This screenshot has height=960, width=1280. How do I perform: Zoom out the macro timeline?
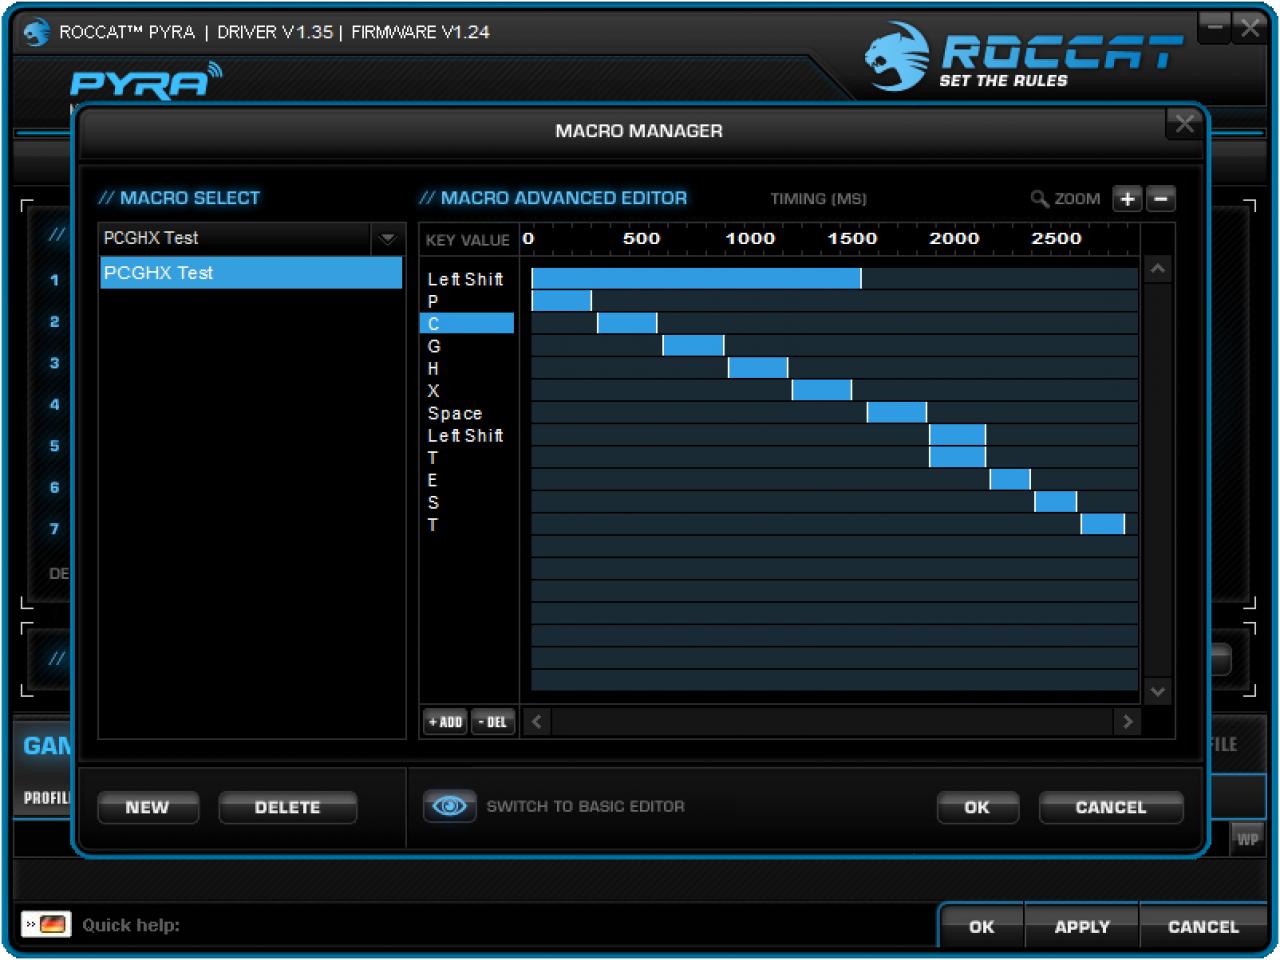tap(1160, 199)
